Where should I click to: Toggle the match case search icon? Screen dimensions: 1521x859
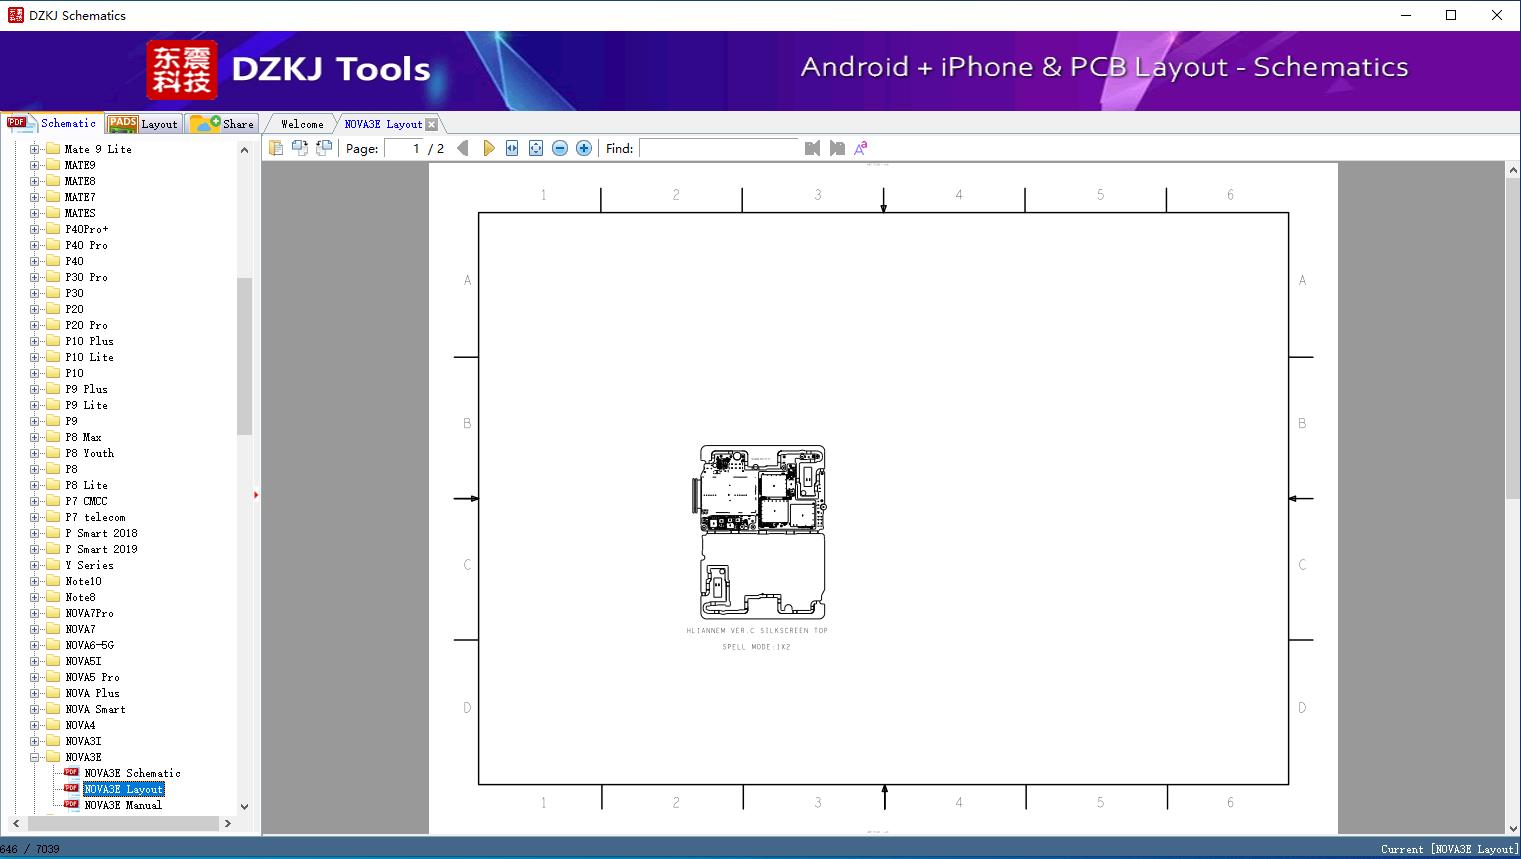point(861,148)
